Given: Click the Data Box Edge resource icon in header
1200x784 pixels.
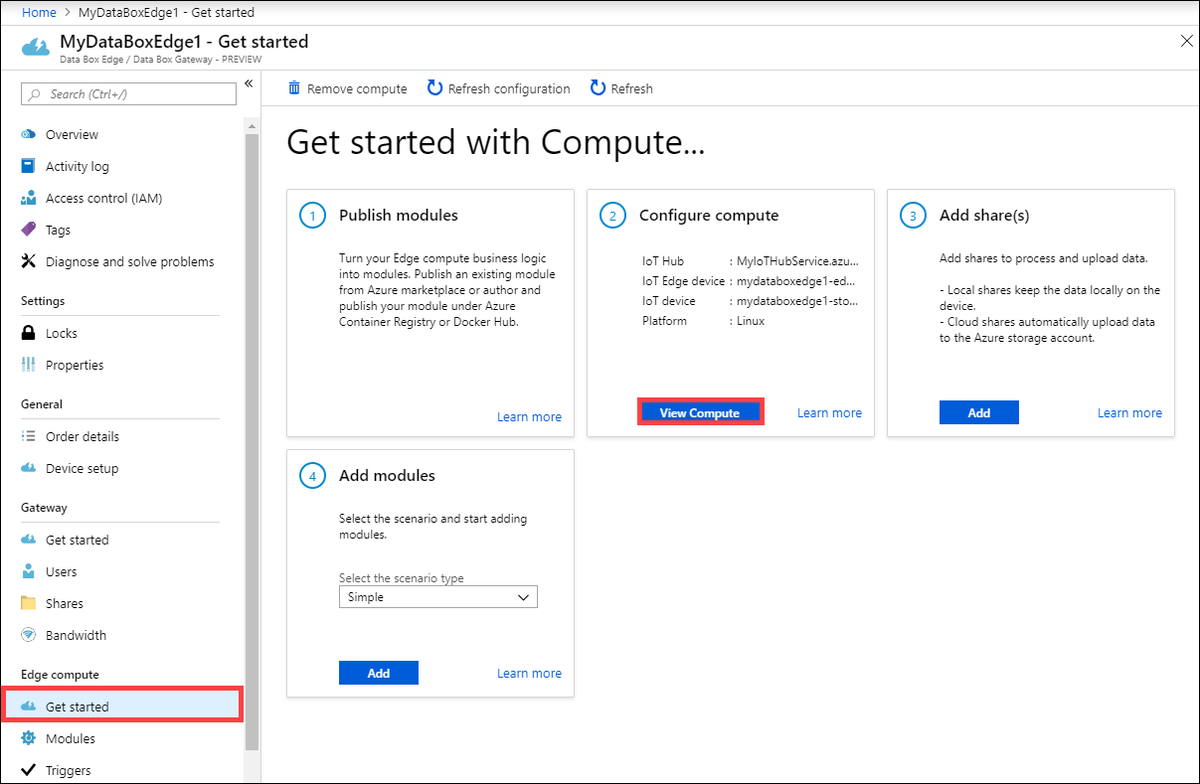Looking at the screenshot, I should point(36,48).
